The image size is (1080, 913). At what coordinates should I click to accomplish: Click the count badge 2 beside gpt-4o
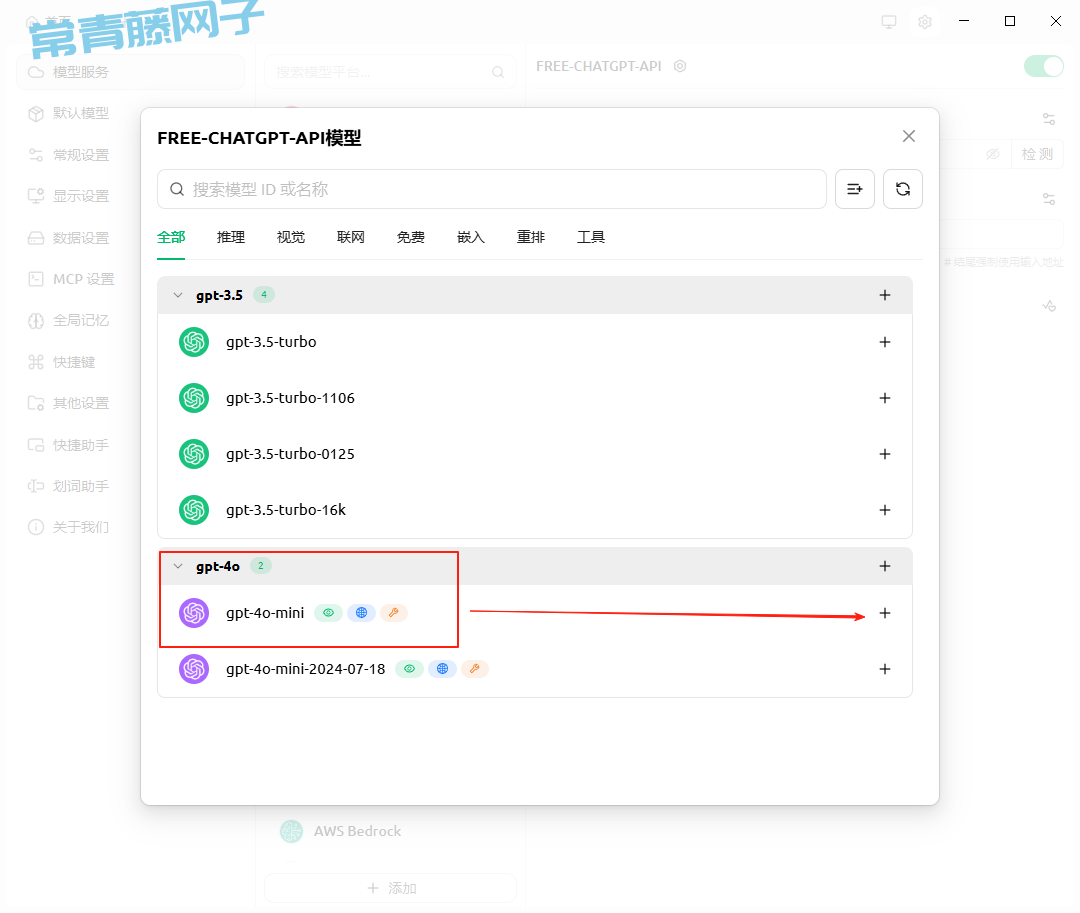pyautogui.click(x=260, y=566)
